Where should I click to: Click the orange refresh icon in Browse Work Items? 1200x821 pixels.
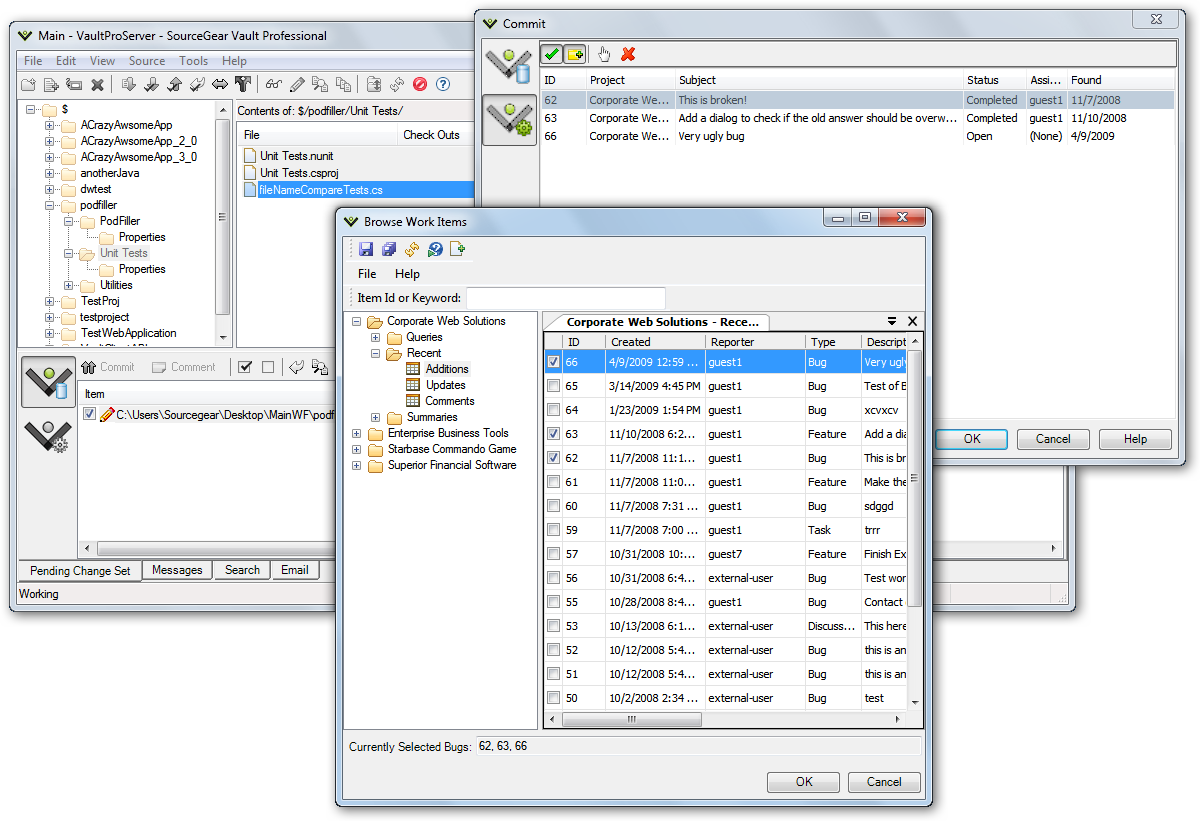tap(412, 249)
